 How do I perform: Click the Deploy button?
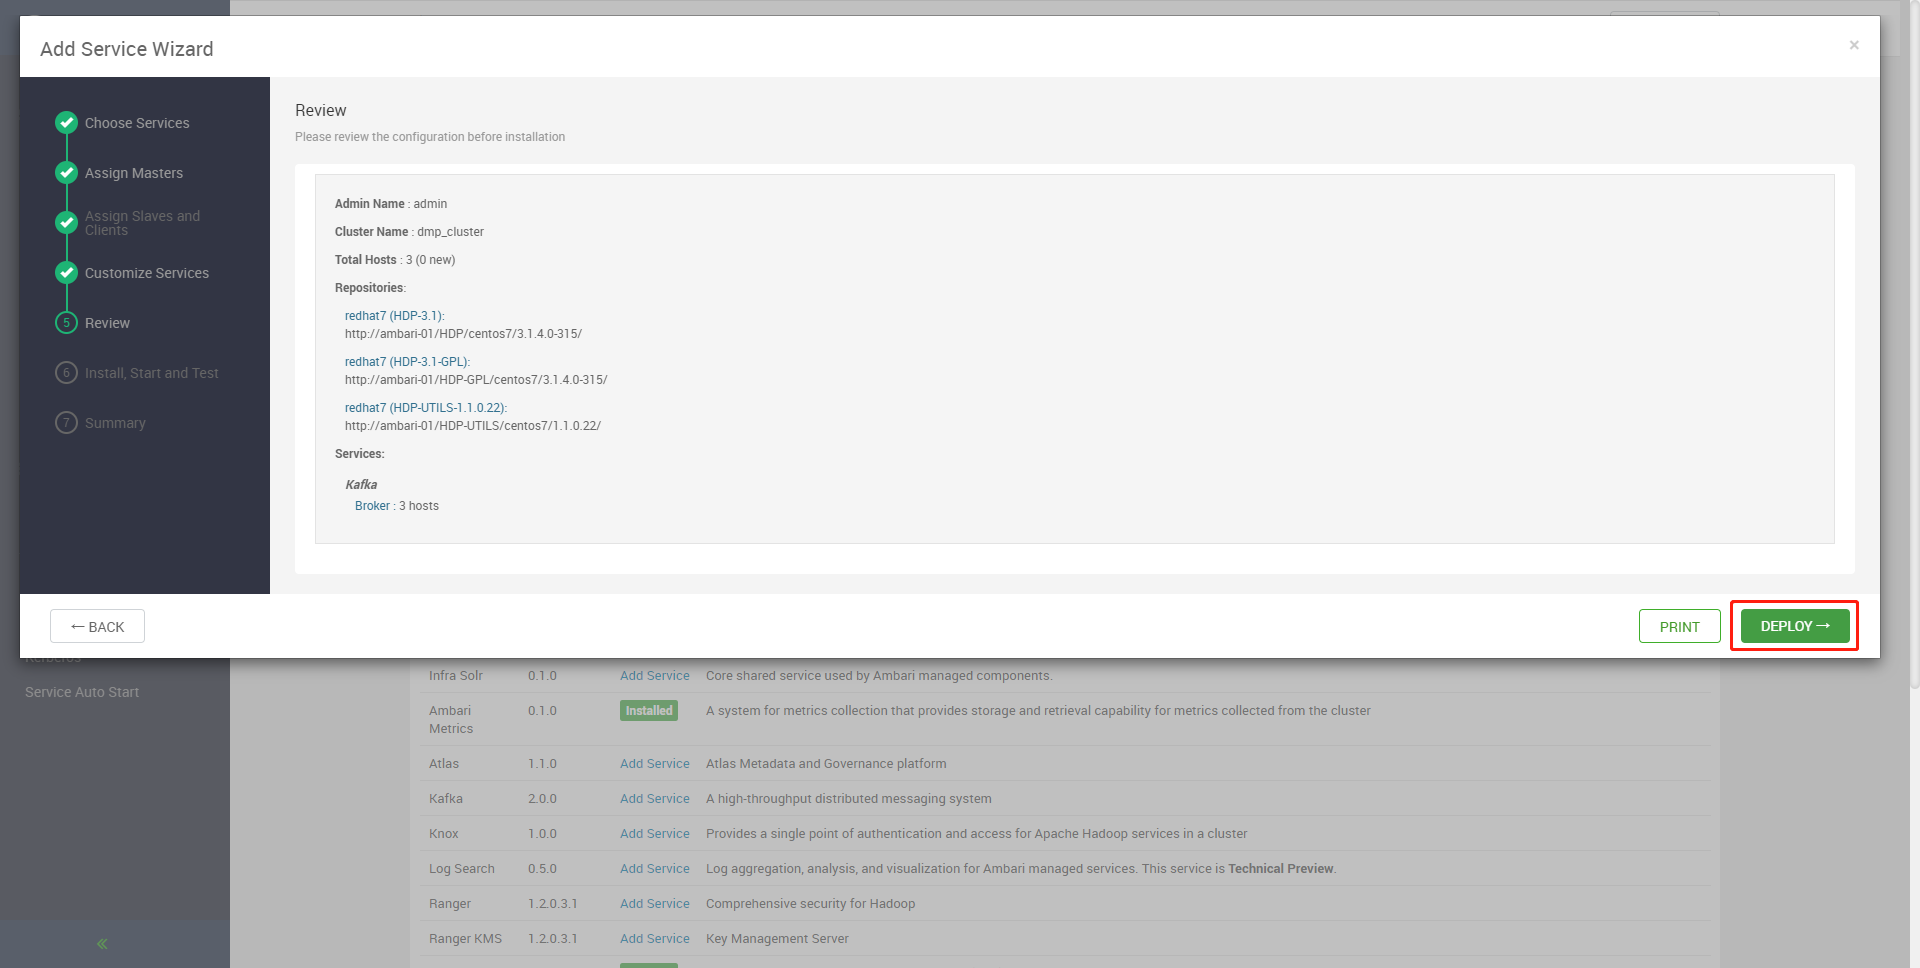(x=1795, y=626)
